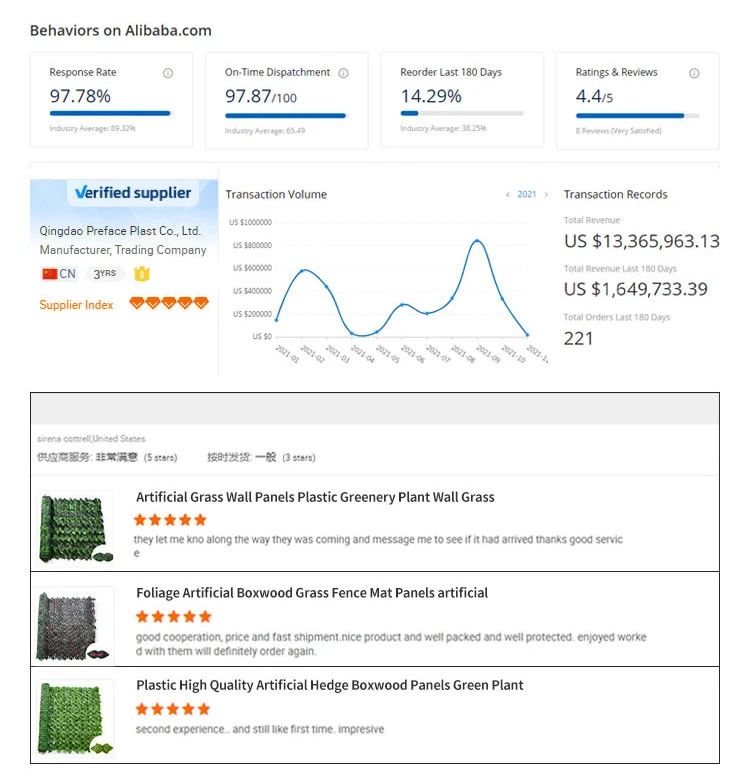The image size is (750, 782).
Task: Go to next year after 2021
Action: (546, 195)
